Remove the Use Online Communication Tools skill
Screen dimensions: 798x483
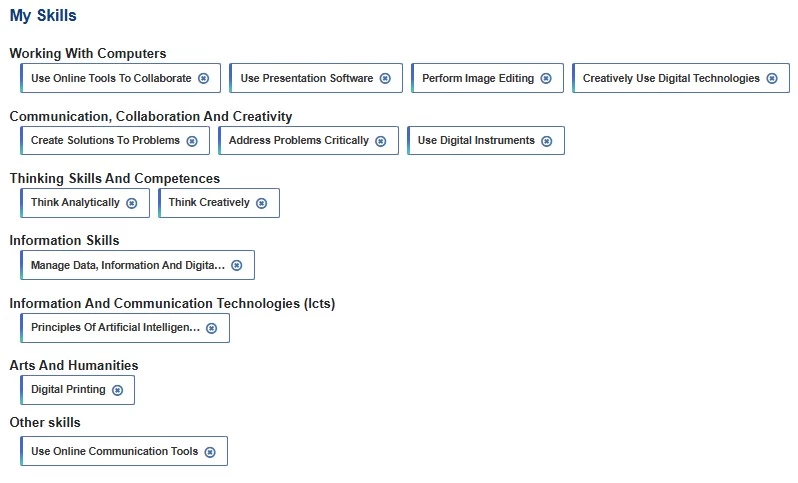click(210, 452)
